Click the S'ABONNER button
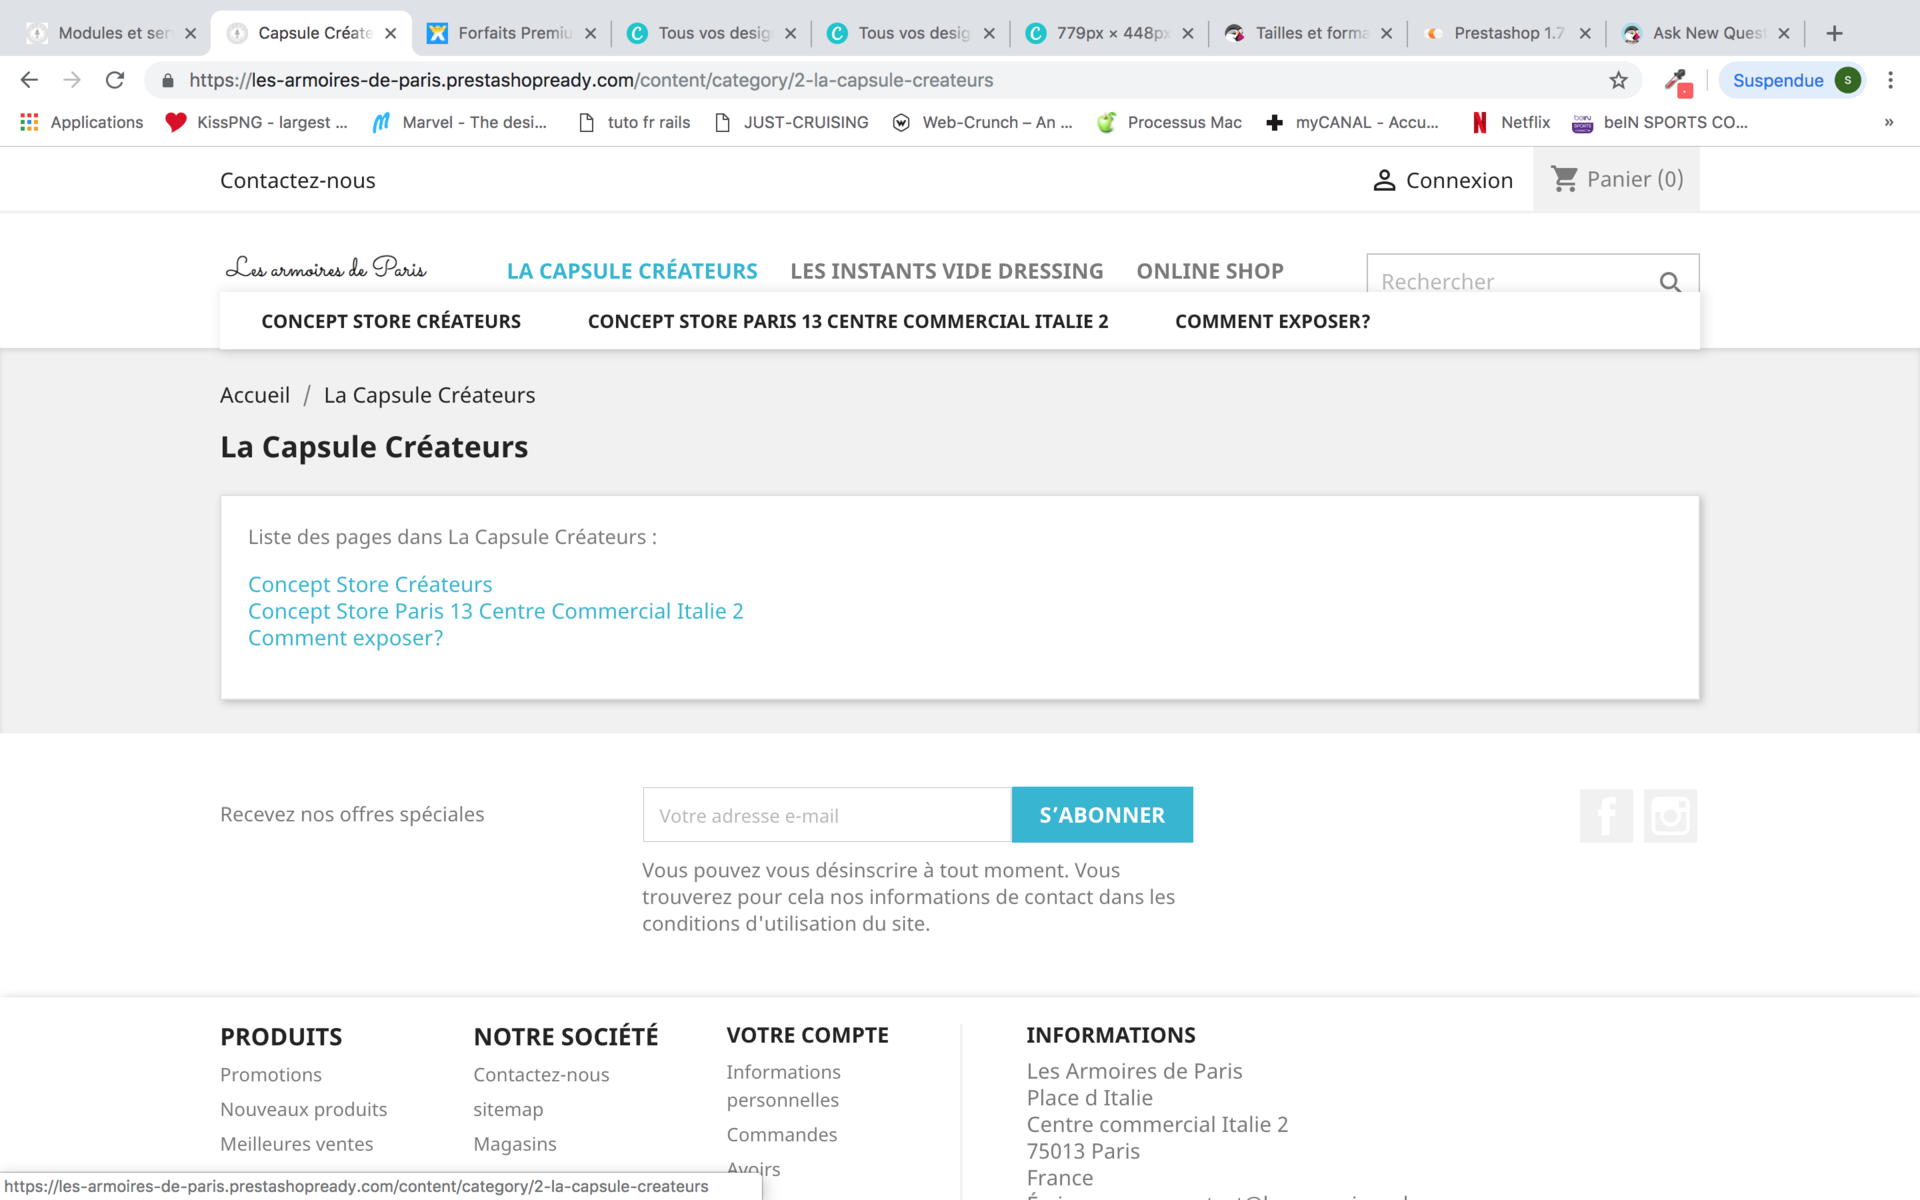The width and height of the screenshot is (1920, 1200). pos(1102,815)
